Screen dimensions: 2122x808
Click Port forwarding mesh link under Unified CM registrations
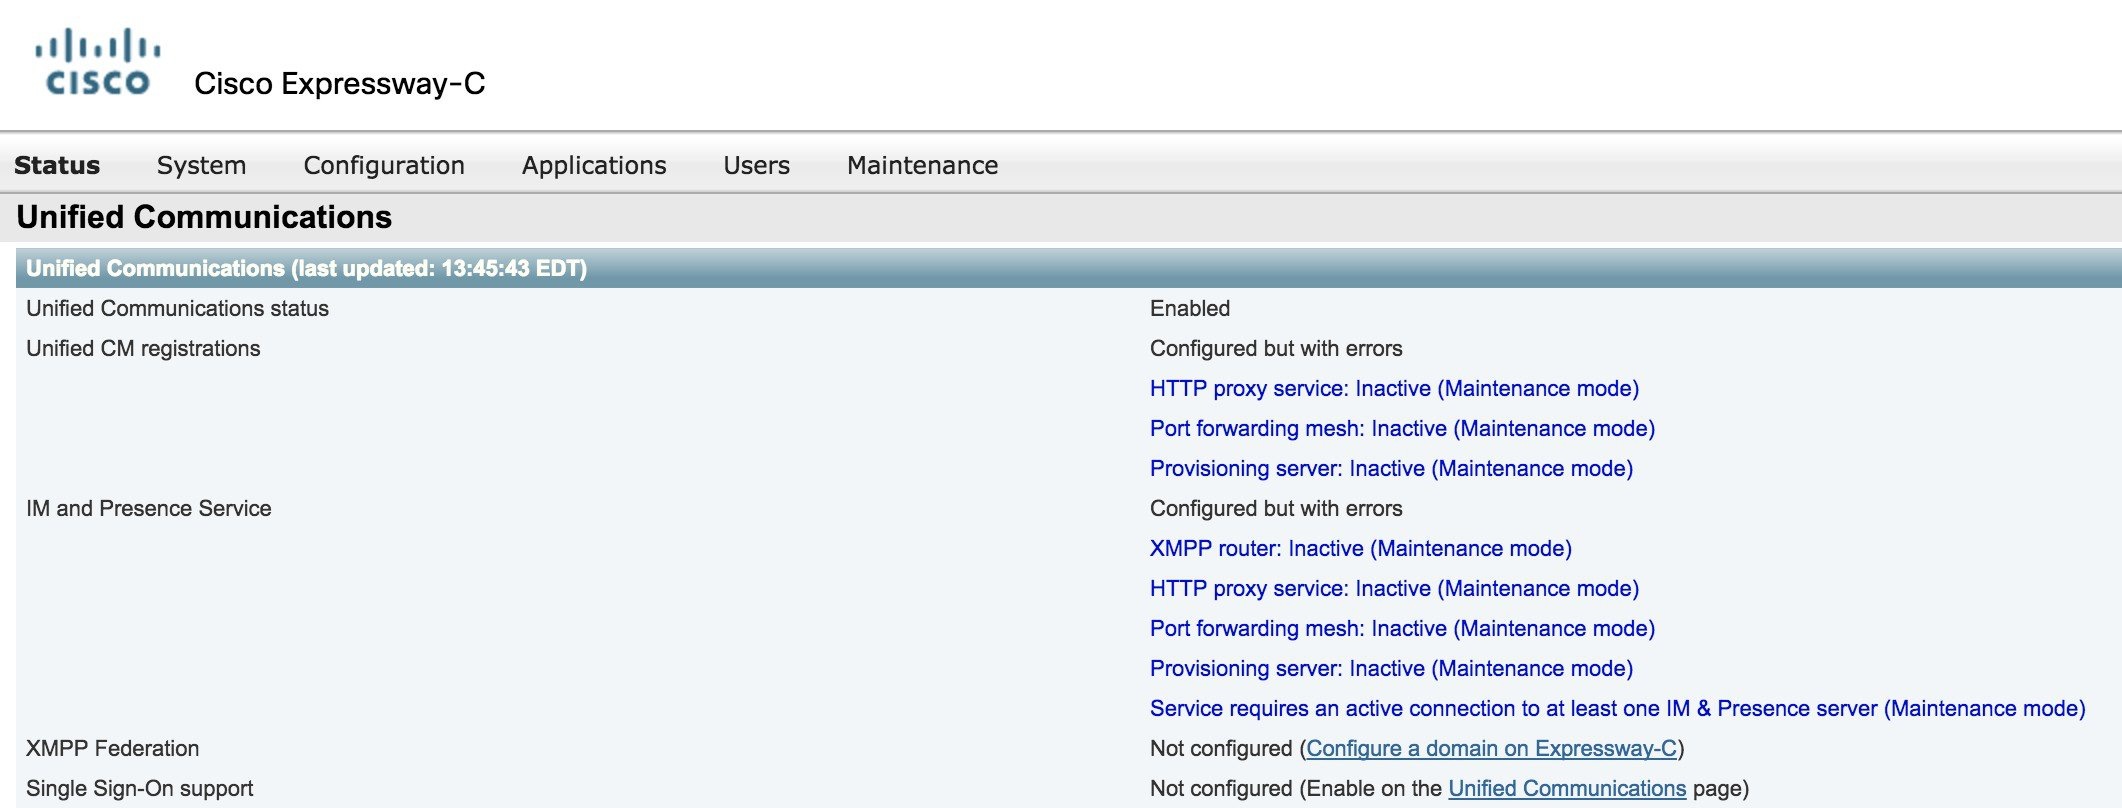point(1402,428)
